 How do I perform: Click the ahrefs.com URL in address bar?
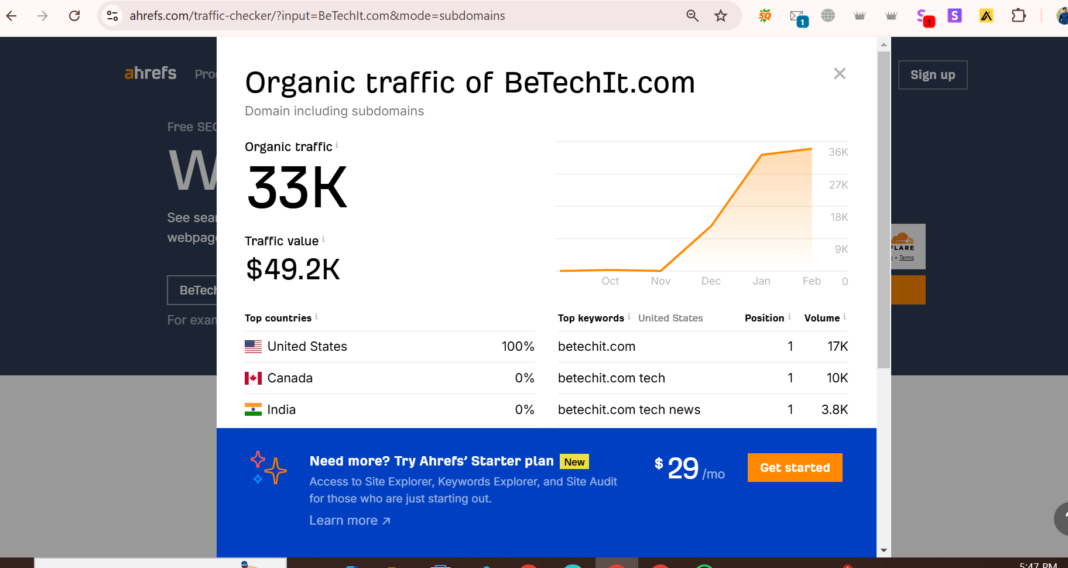click(317, 16)
